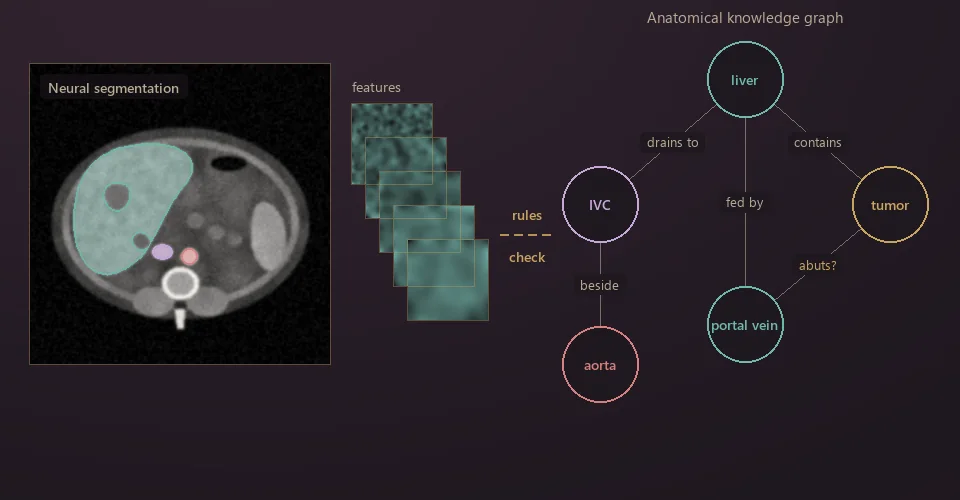Click the 'rules' text
960x500 pixels.
(x=527, y=215)
